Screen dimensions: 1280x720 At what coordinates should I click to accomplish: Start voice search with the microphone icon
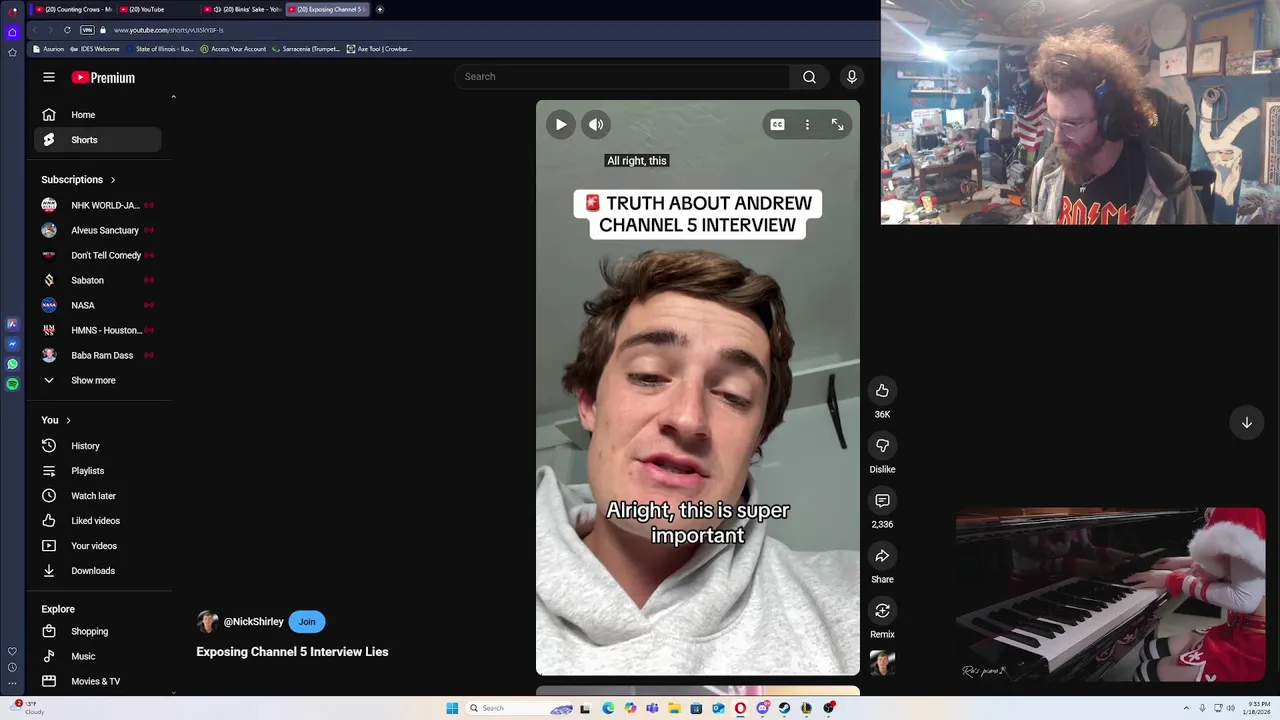(852, 77)
